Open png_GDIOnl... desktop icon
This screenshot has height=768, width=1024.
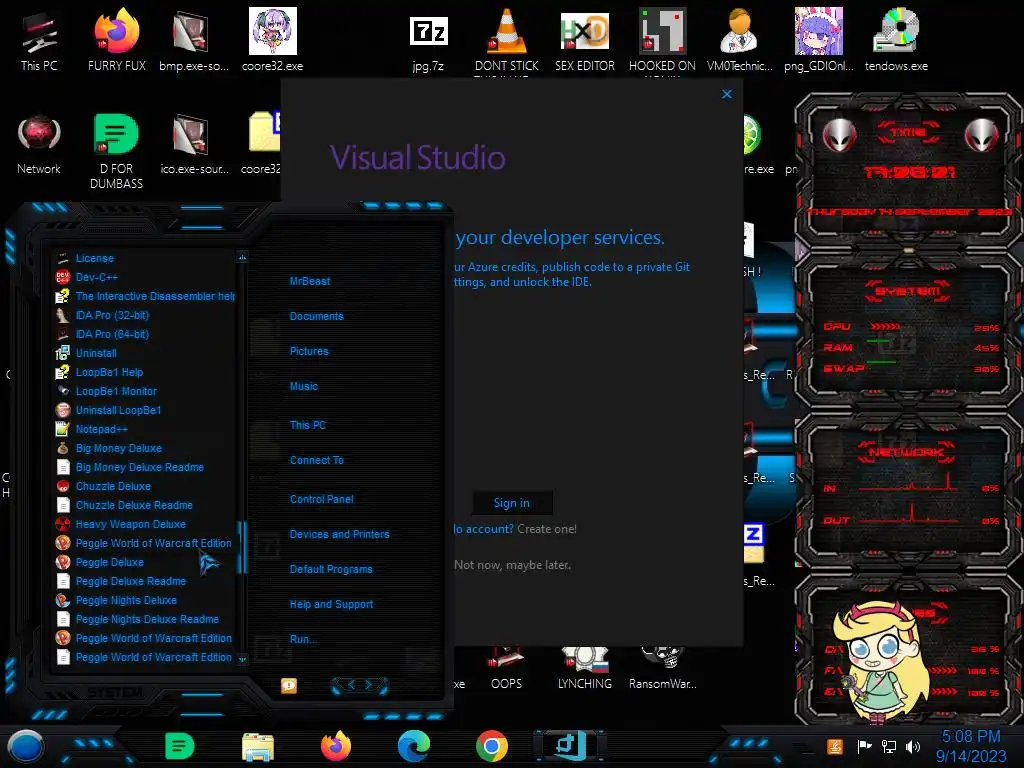coord(818,40)
